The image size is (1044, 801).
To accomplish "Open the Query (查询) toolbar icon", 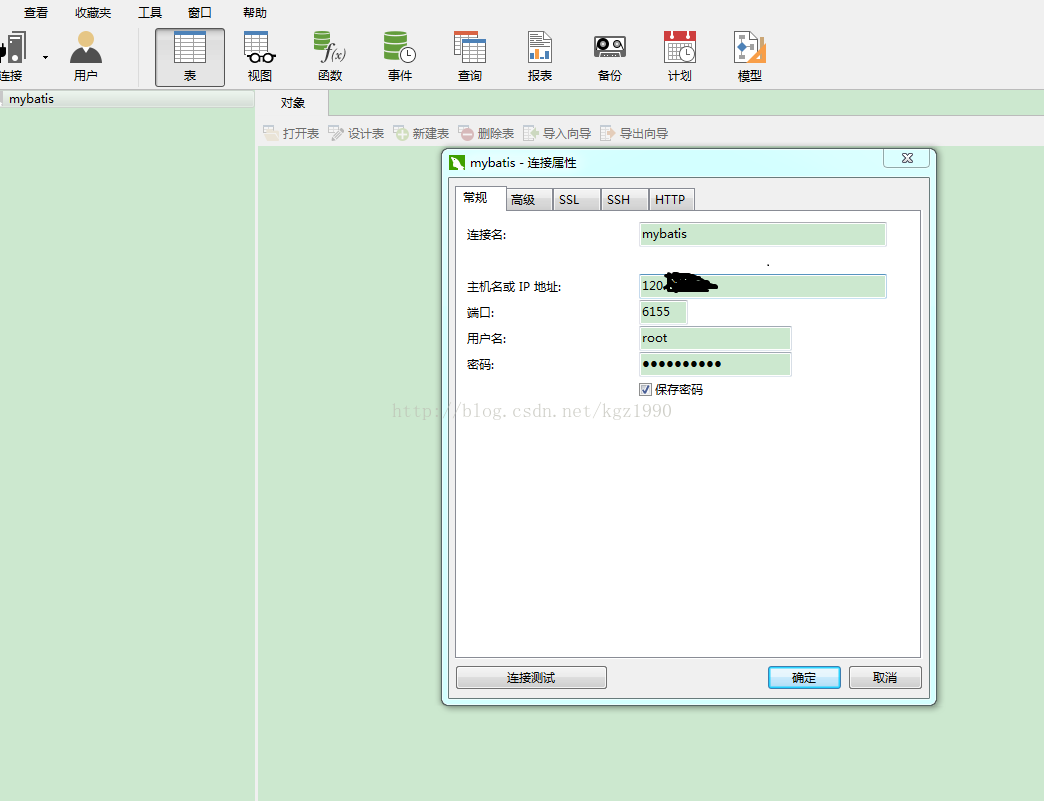I will (x=469, y=56).
